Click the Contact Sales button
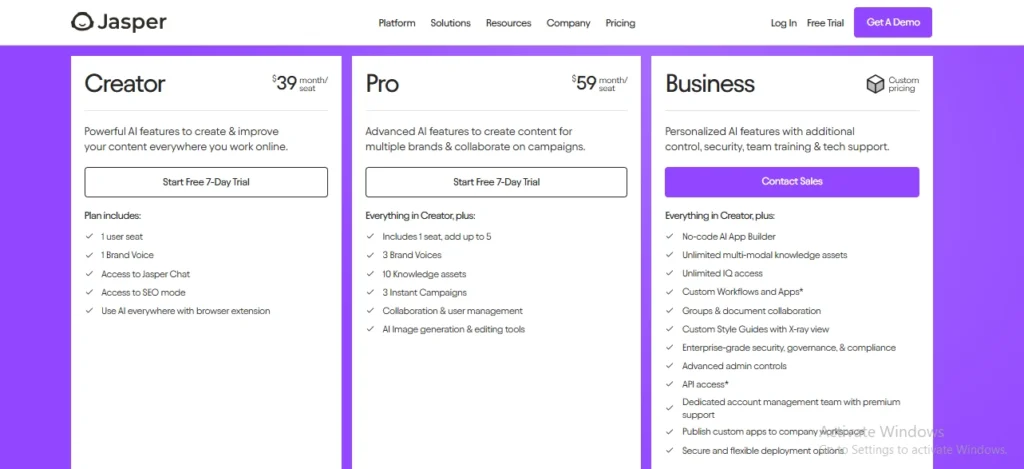The height and width of the screenshot is (469, 1024). (x=792, y=182)
